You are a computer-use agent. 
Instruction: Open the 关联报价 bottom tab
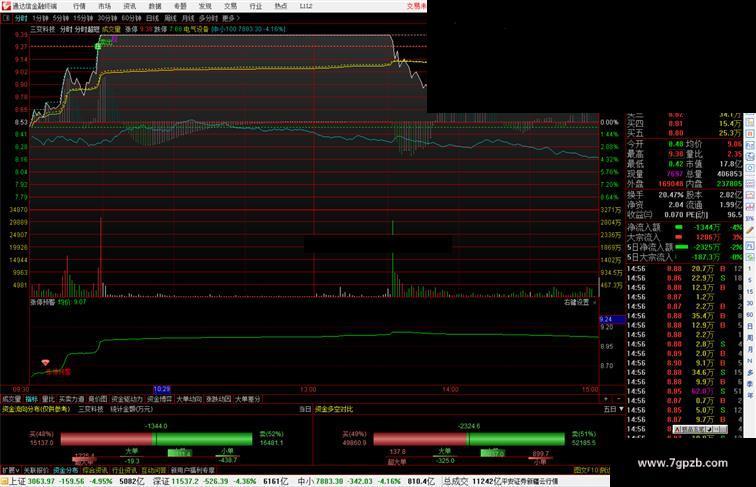(x=36, y=470)
